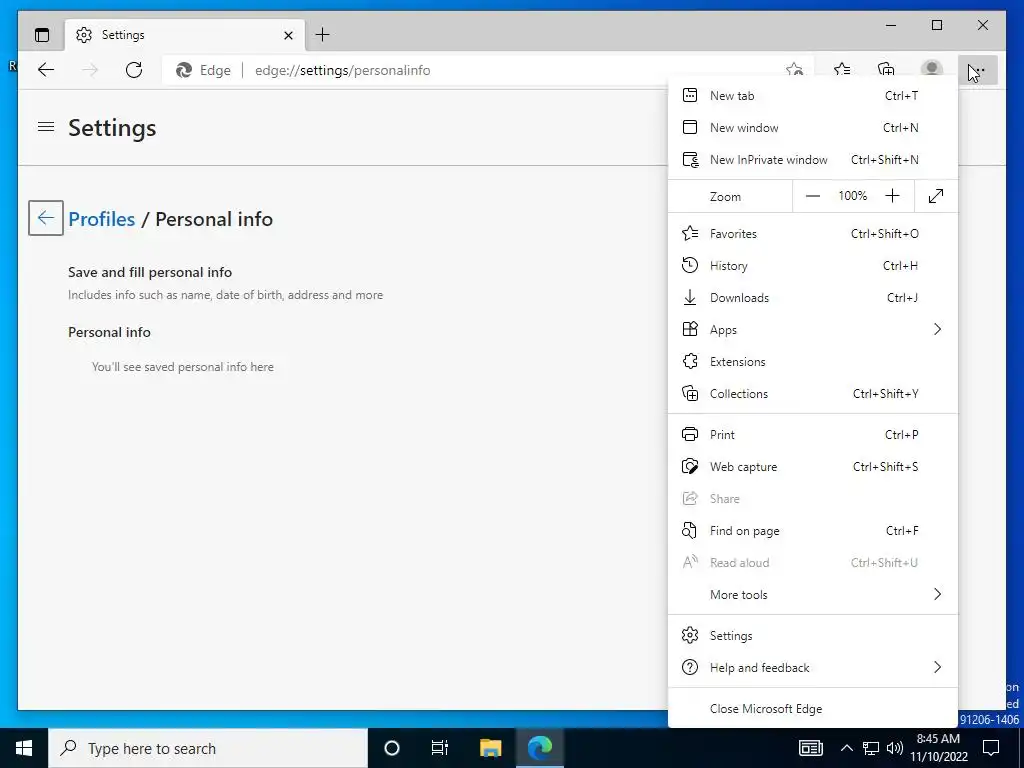Open Downloads from the menu

tap(813, 297)
